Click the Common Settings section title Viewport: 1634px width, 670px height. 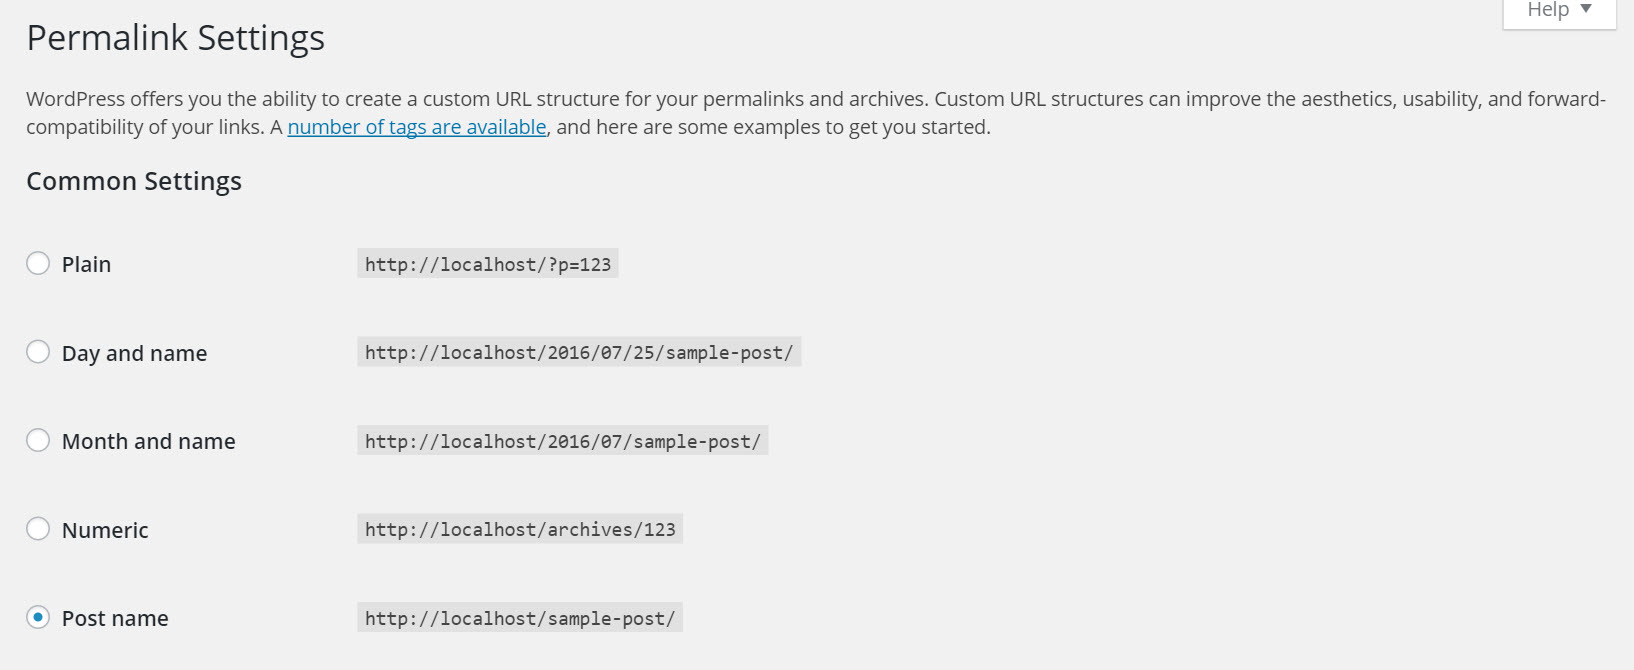point(133,181)
